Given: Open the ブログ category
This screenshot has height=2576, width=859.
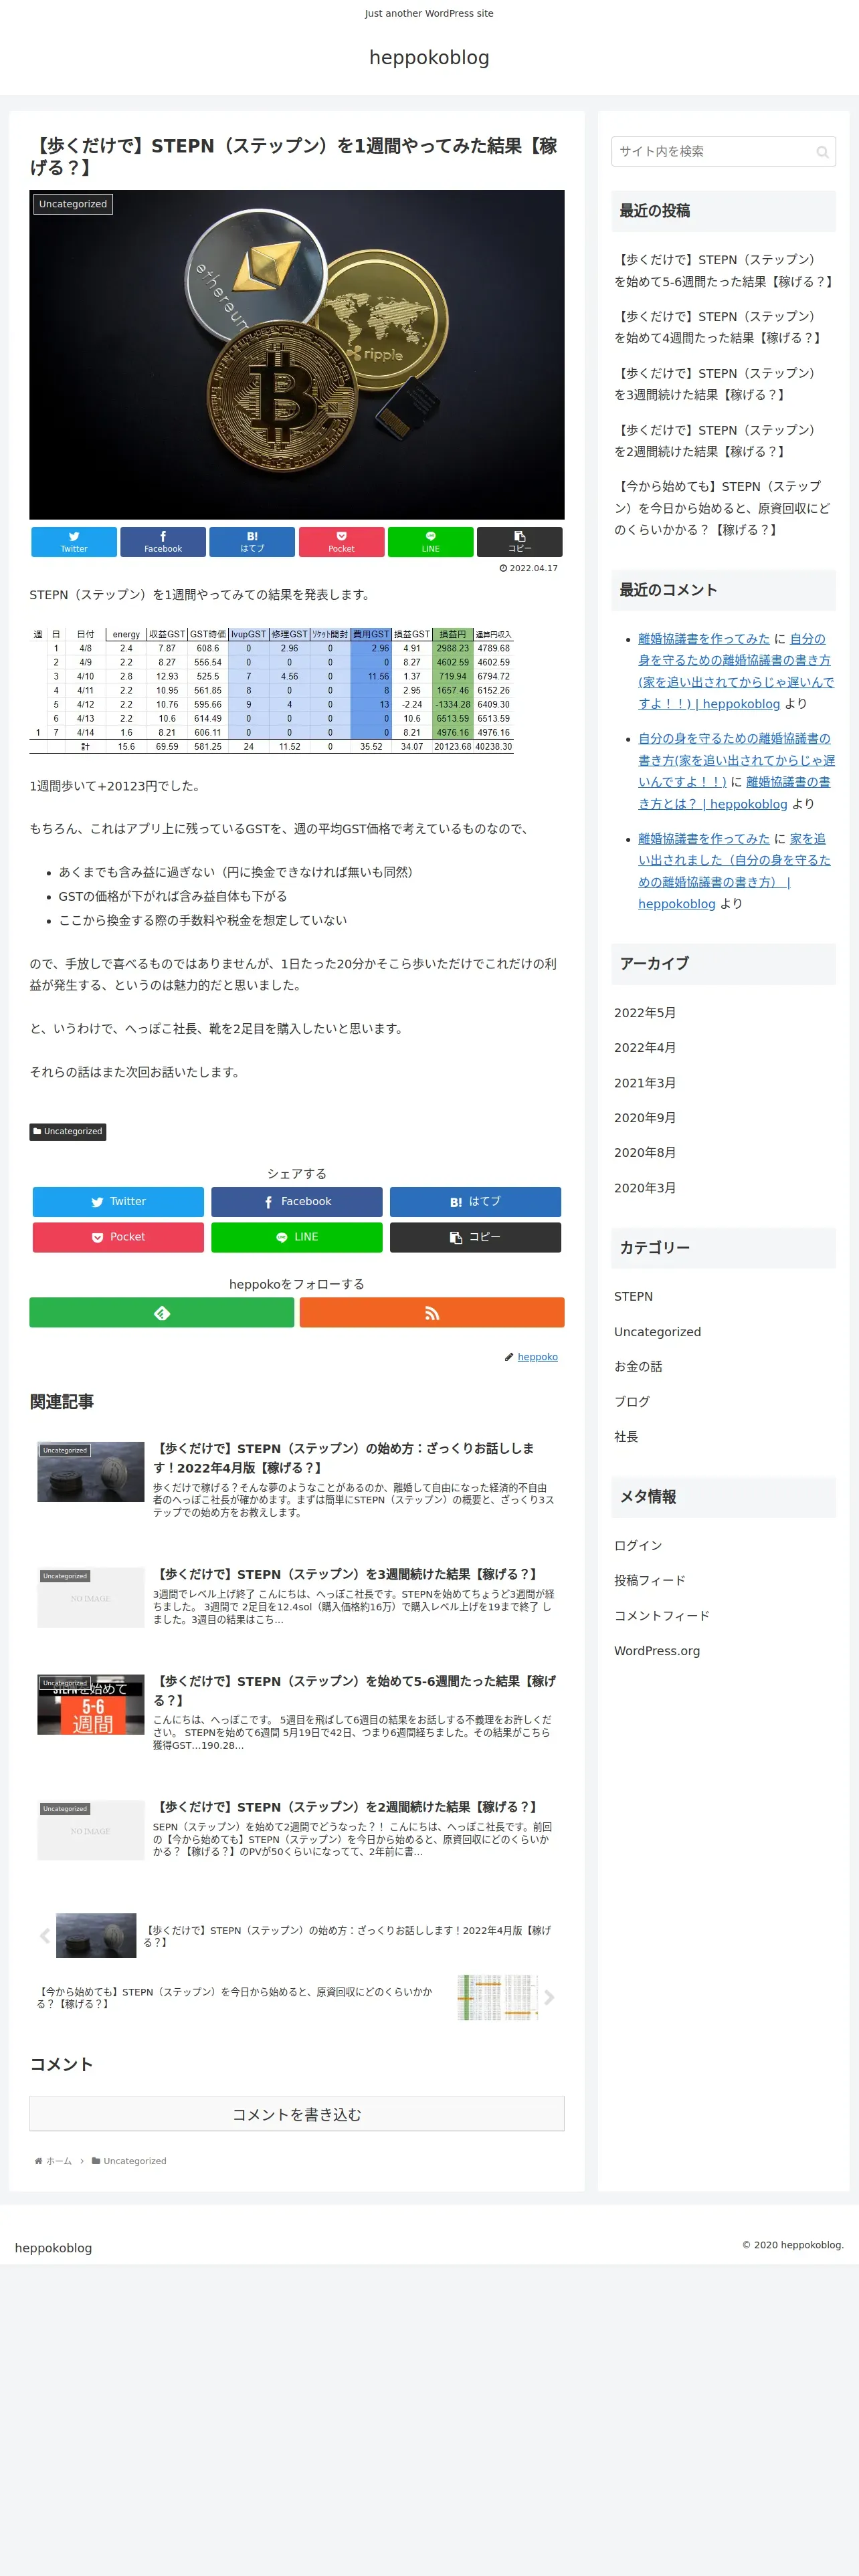Looking at the screenshot, I should point(632,1402).
